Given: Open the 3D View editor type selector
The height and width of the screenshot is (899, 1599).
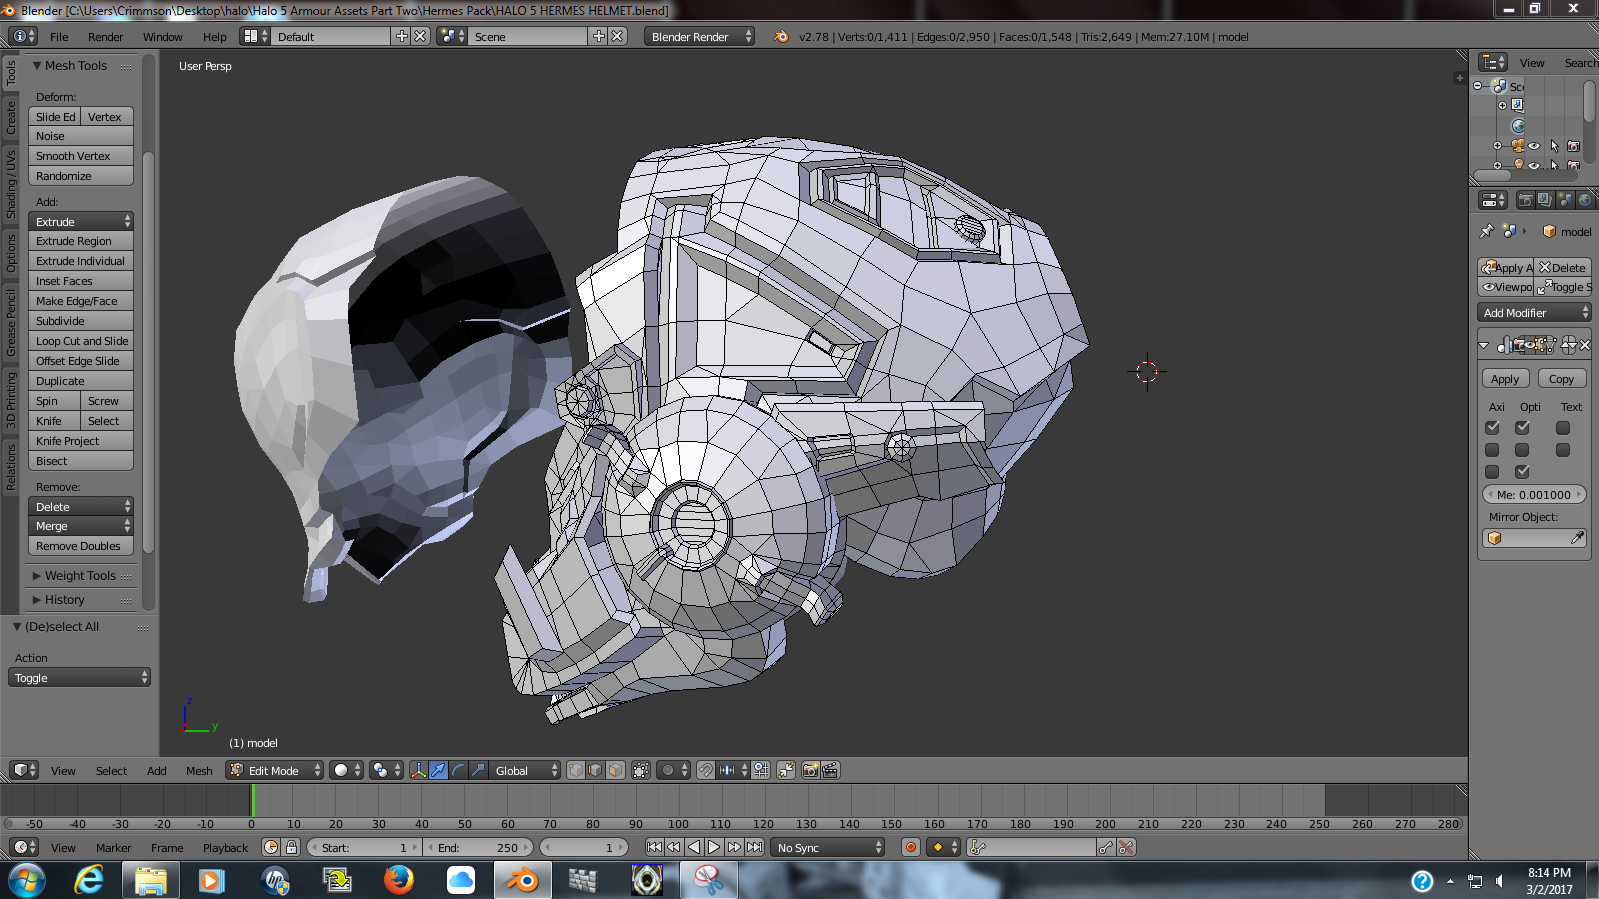Looking at the screenshot, I should click(x=24, y=770).
